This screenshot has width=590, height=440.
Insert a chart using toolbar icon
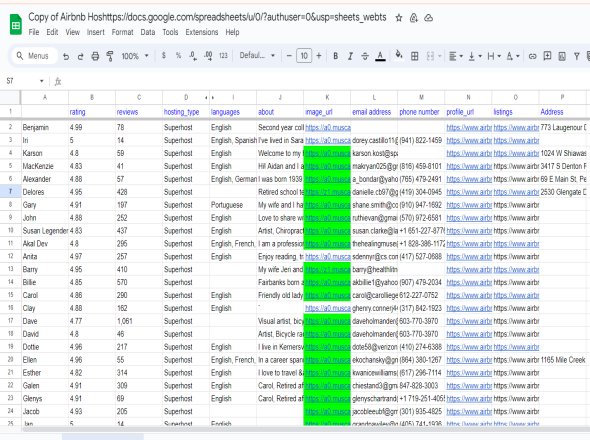click(562, 56)
